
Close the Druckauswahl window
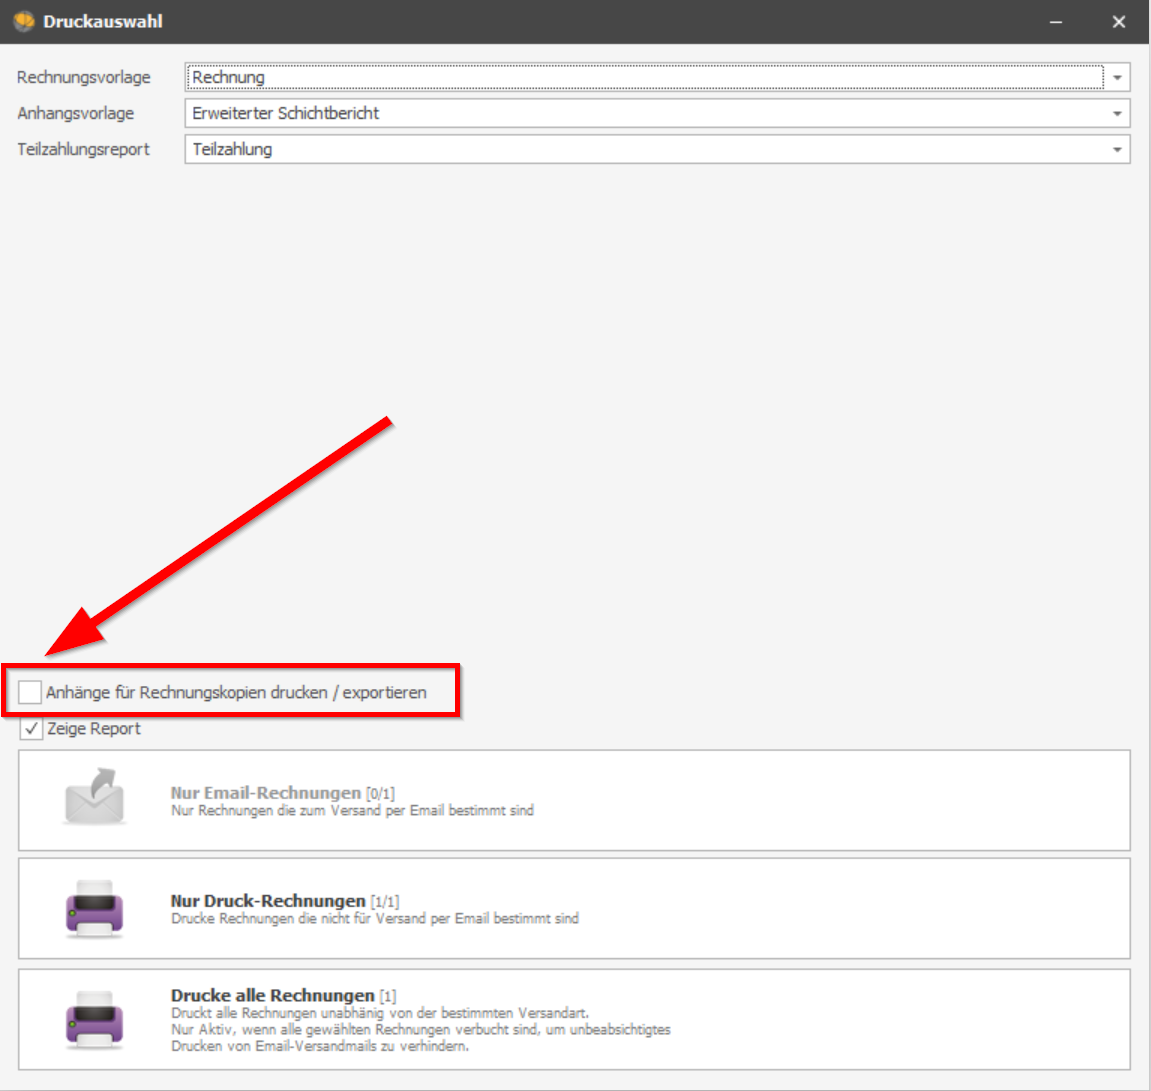pos(1119,22)
